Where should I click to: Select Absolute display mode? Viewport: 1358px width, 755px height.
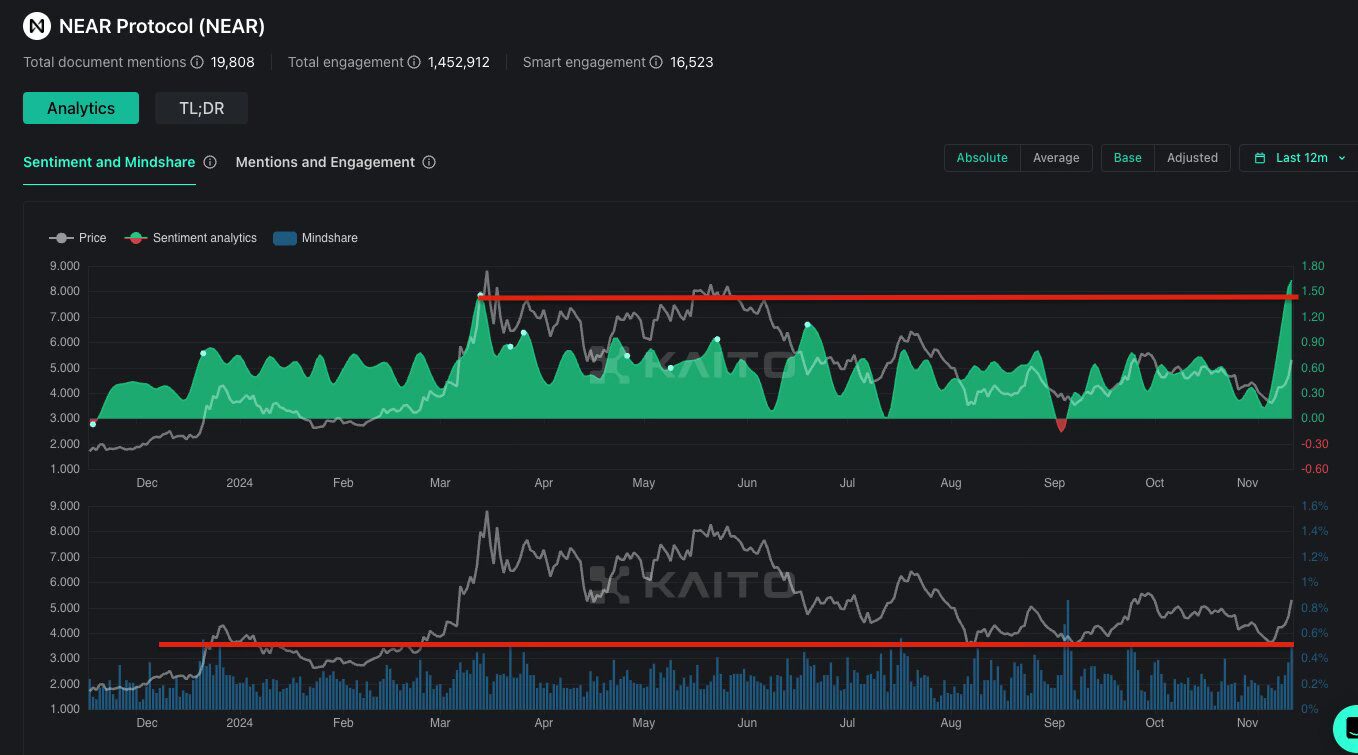[x=982, y=158]
